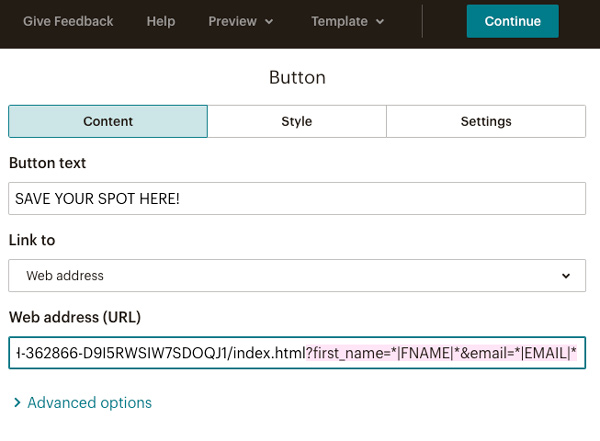The height and width of the screenshot is (441, 600).
Task: Click the Button panel heading
Action: (x=297, y=77)
